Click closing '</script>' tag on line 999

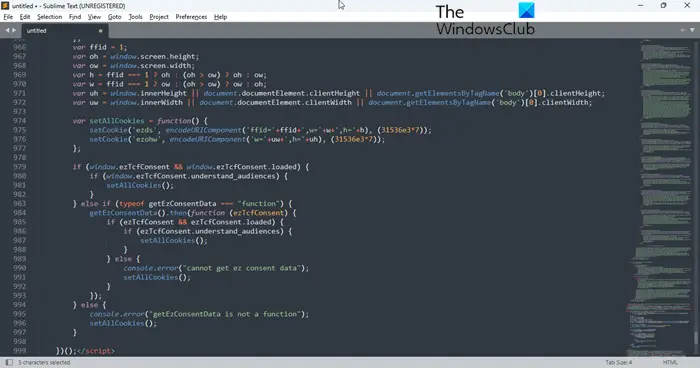pyautogui.click(x=96, y=351)
